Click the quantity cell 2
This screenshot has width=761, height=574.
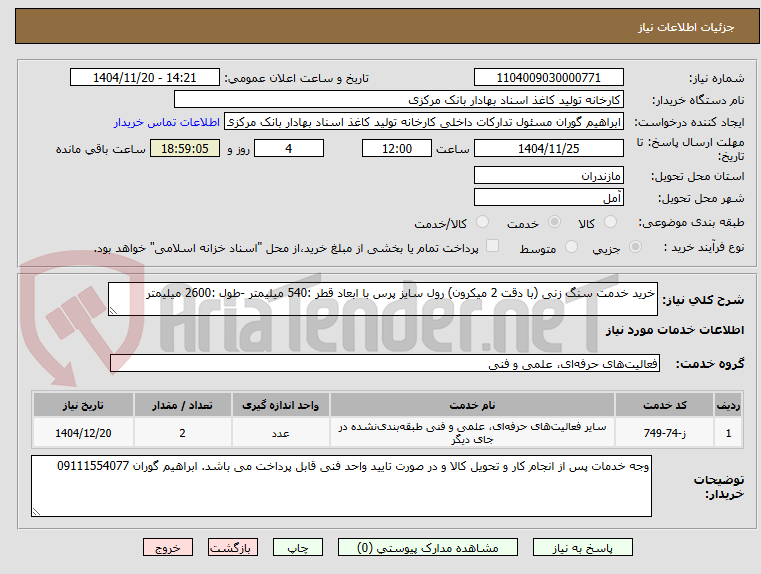click(x=182, y=433)
